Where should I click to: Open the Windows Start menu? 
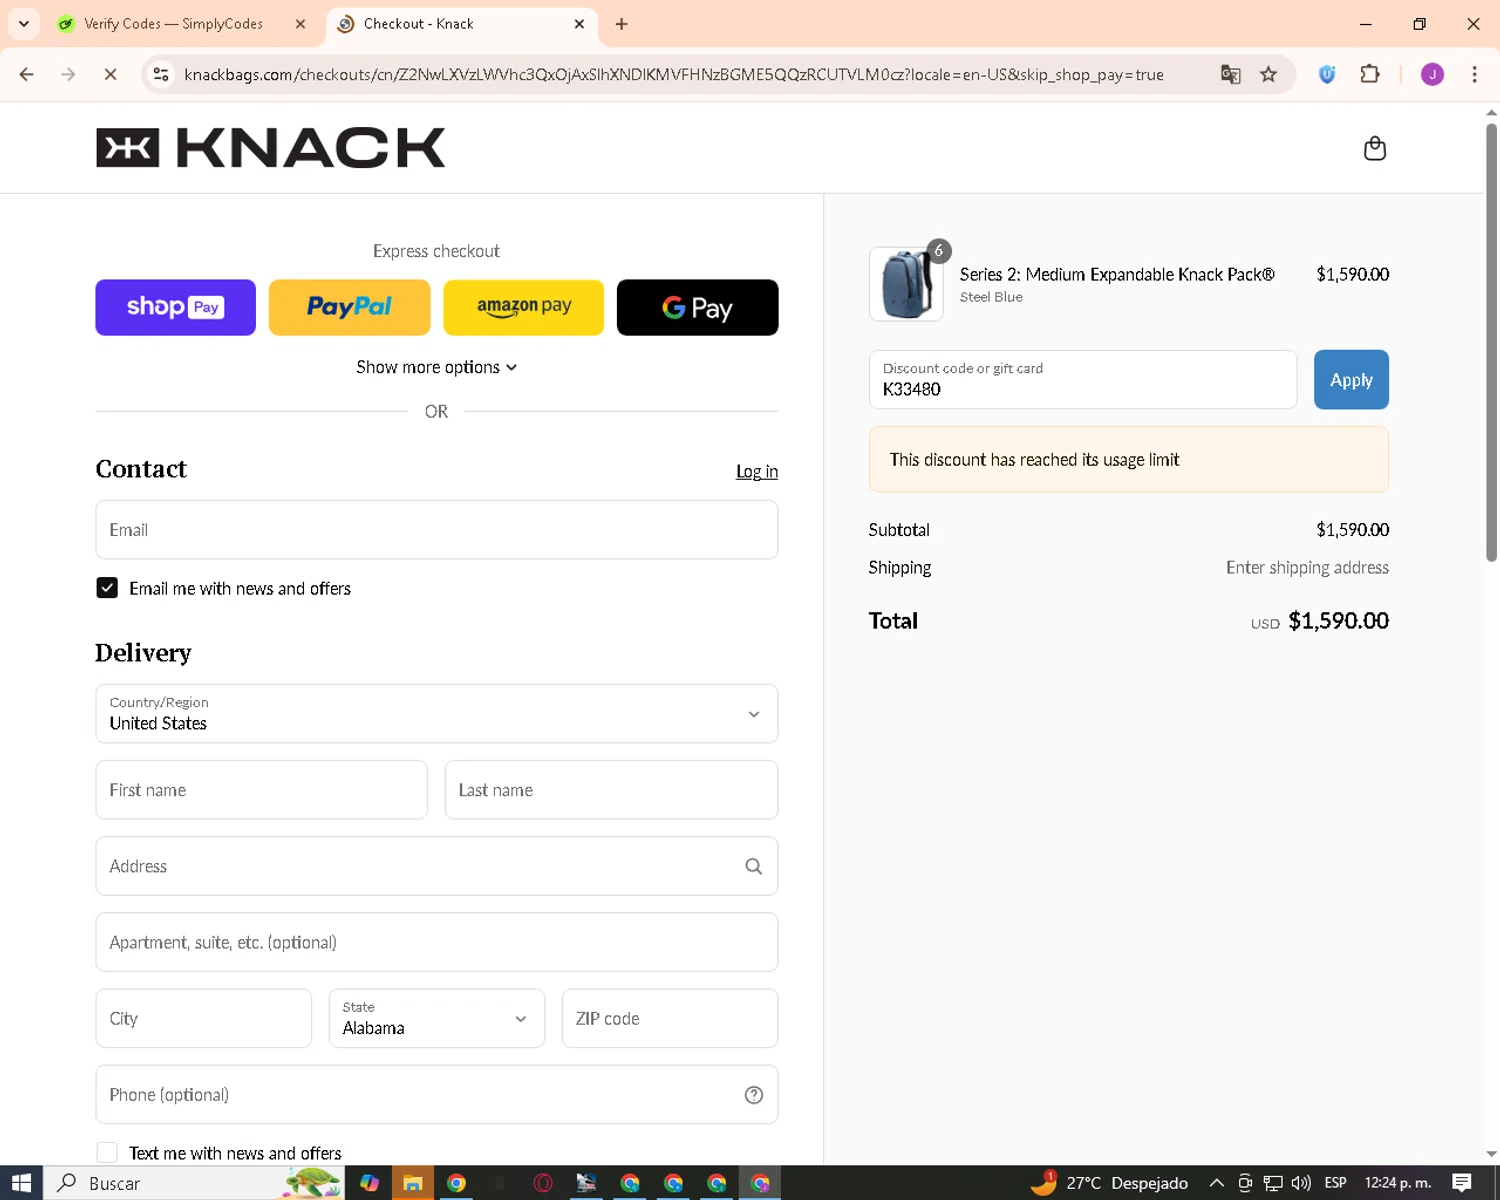point(21,1183)
